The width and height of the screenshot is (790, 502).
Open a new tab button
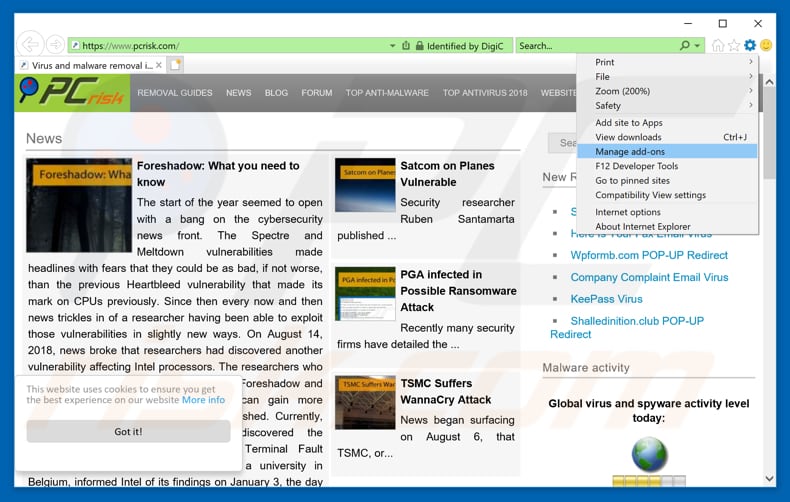click(x=175, y=65)
